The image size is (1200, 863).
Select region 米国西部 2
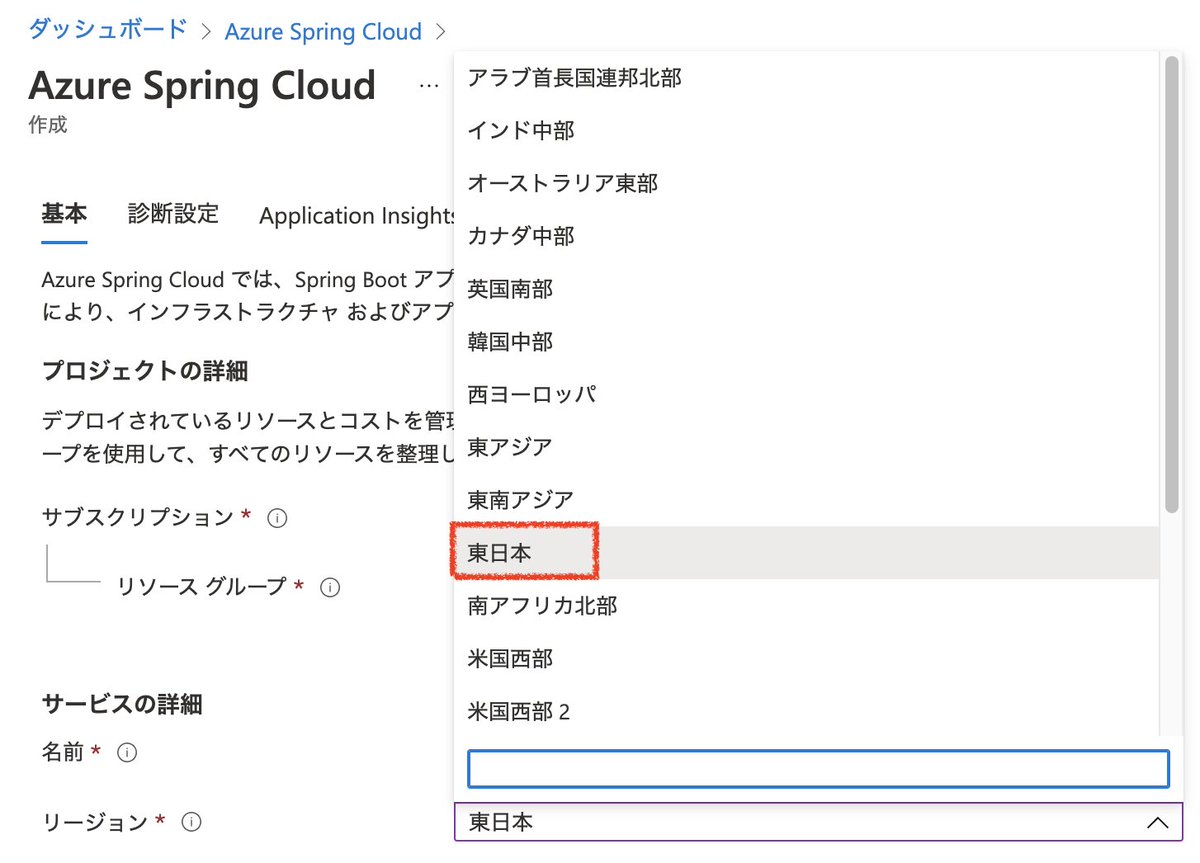[x=806, y=712]
